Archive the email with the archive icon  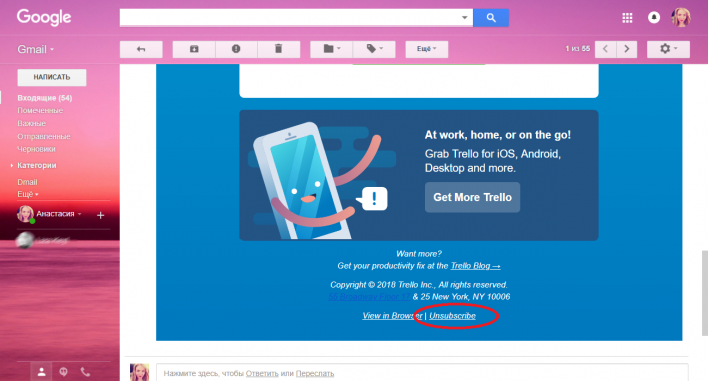[194, 49]
